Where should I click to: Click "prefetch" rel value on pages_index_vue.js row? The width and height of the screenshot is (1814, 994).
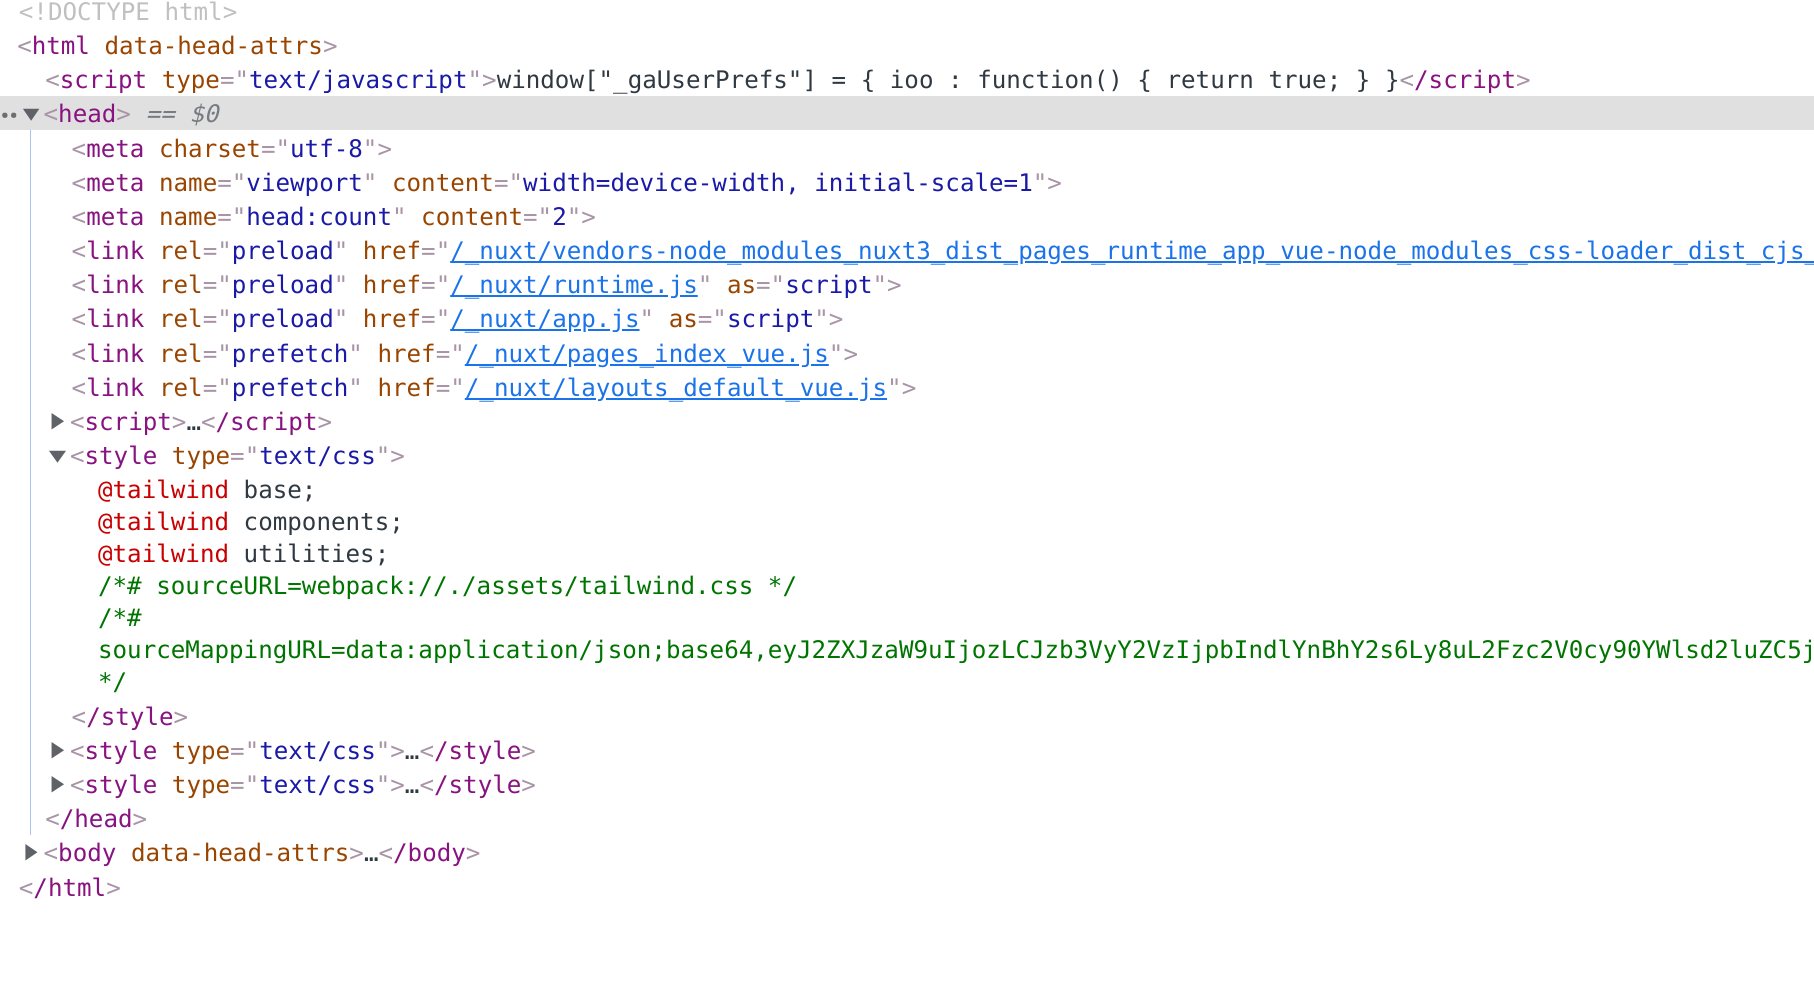click(290, 354)
